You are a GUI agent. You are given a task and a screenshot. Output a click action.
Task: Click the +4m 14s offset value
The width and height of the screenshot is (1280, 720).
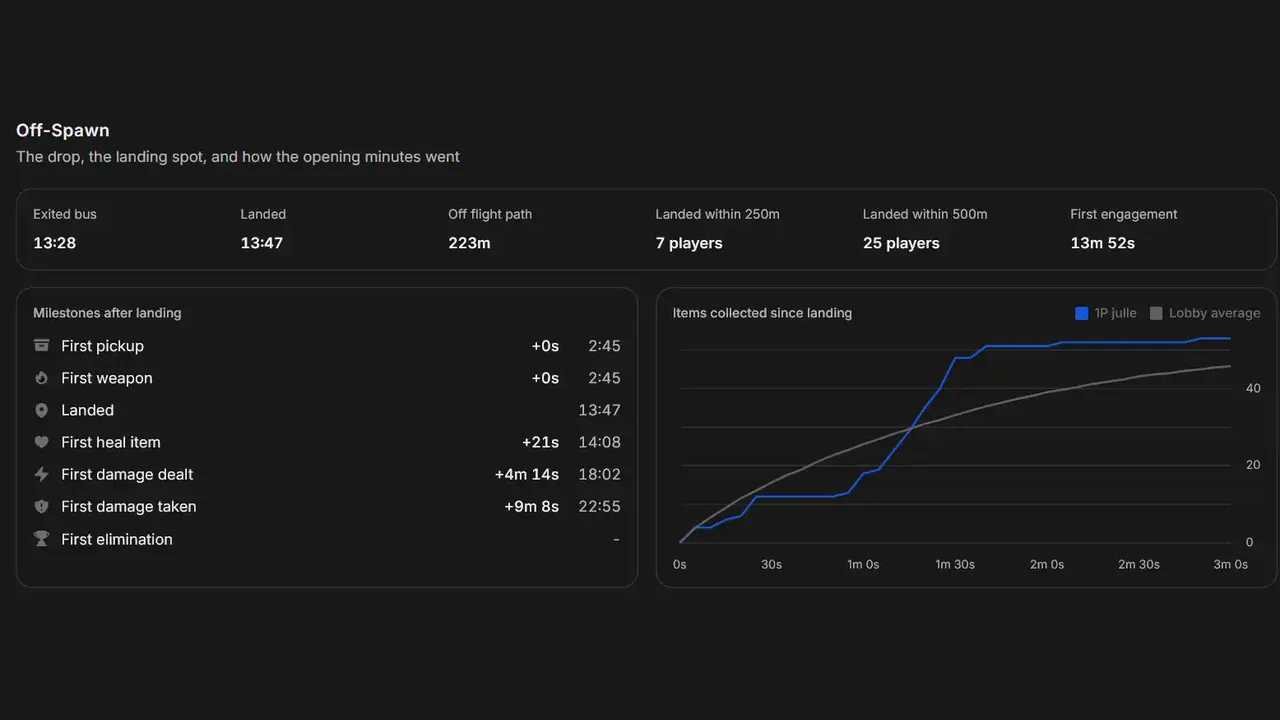pyautogui.click(x=527, y=474)
